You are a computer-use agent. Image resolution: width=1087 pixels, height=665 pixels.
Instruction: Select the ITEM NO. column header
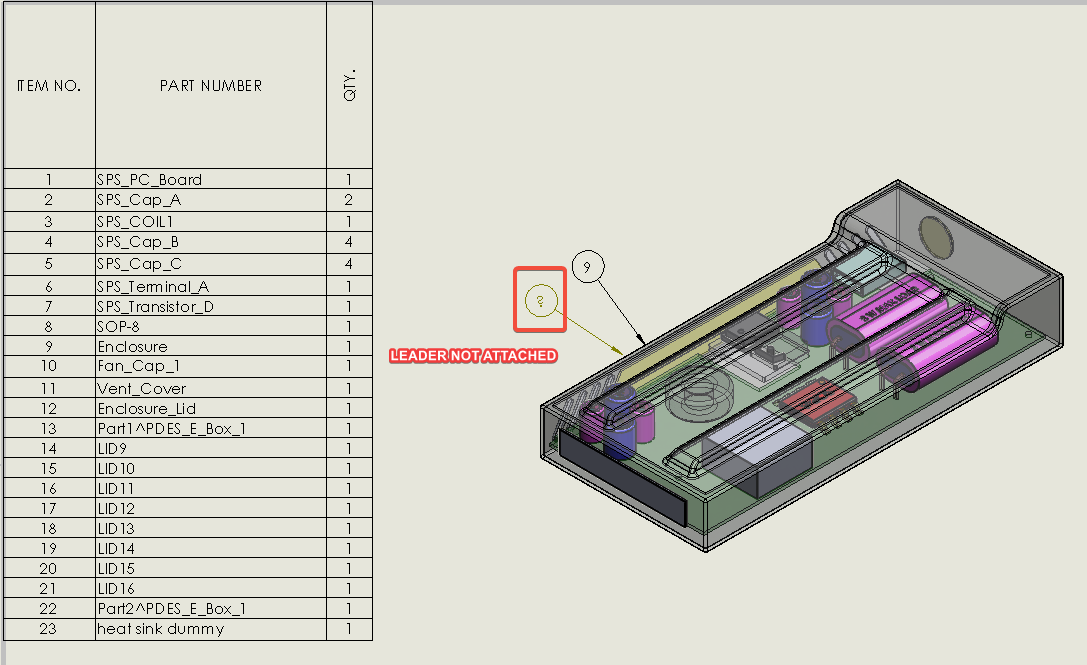49,85
